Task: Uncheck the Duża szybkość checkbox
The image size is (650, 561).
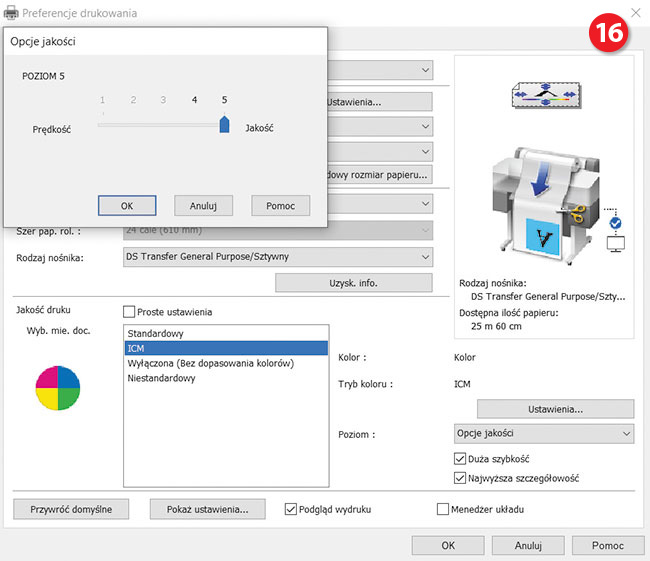Action: 461,458
